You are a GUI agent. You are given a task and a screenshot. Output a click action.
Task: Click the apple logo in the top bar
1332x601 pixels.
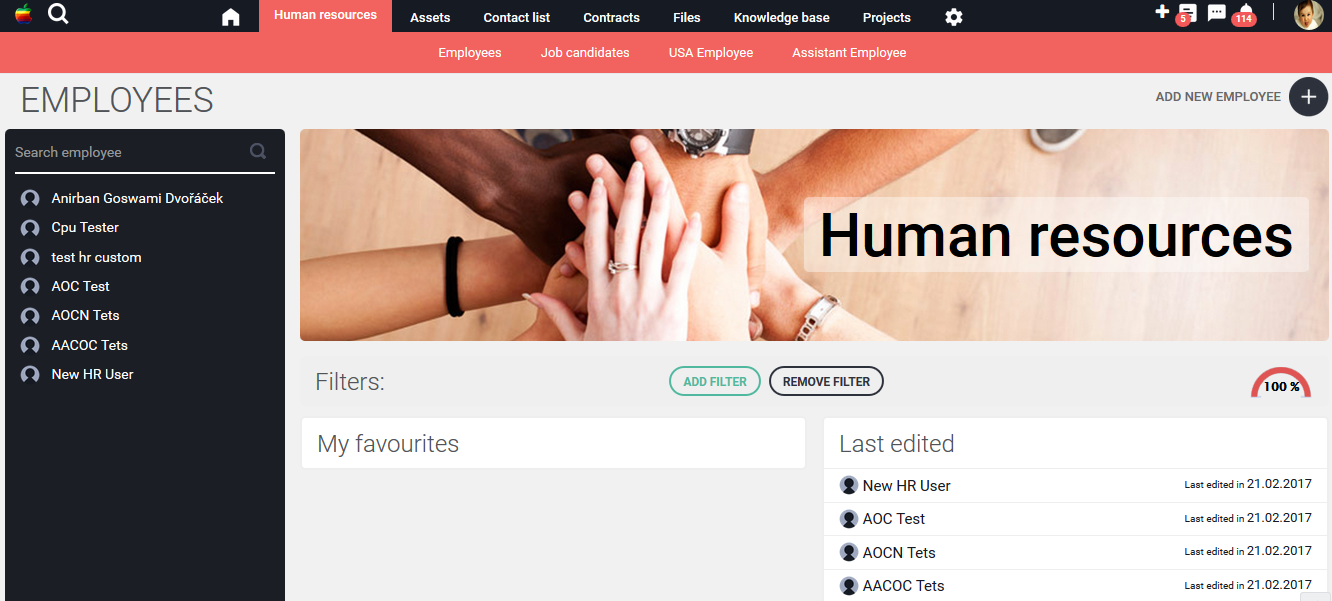click(x=24, y=14)
